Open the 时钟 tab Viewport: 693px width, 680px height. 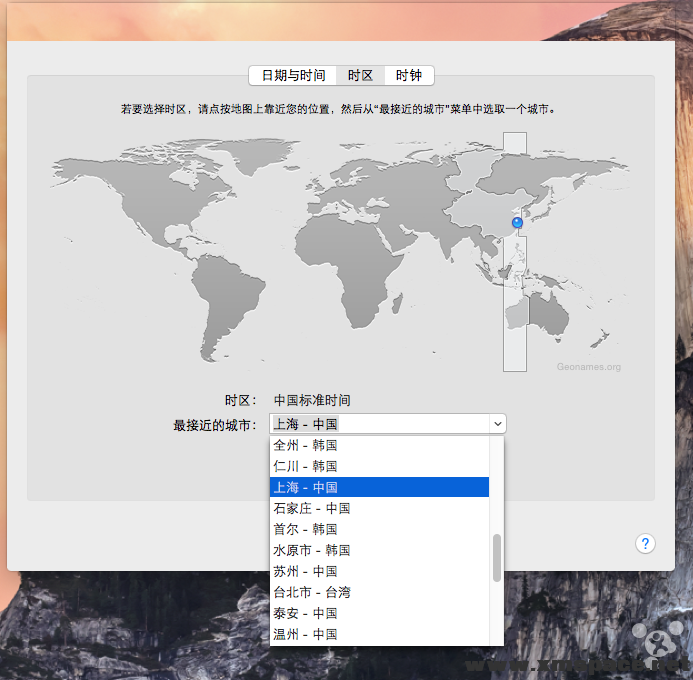(409, 75)
